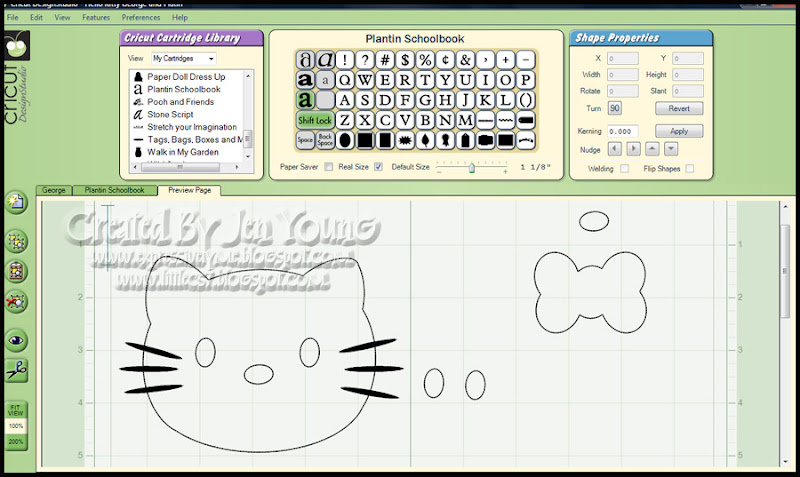Nudge shape up arrow
This screenshot has width=800, height=477.
coord(652,149)
